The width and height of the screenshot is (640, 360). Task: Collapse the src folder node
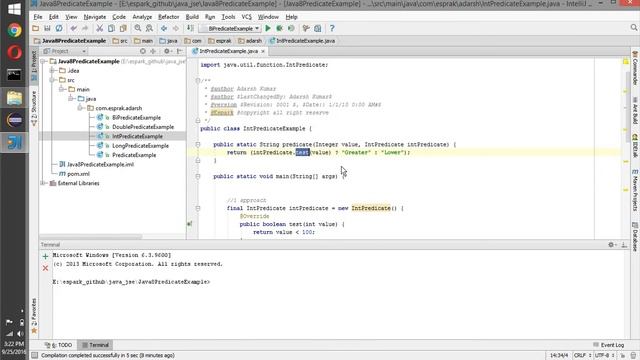[x=52, y=80]
